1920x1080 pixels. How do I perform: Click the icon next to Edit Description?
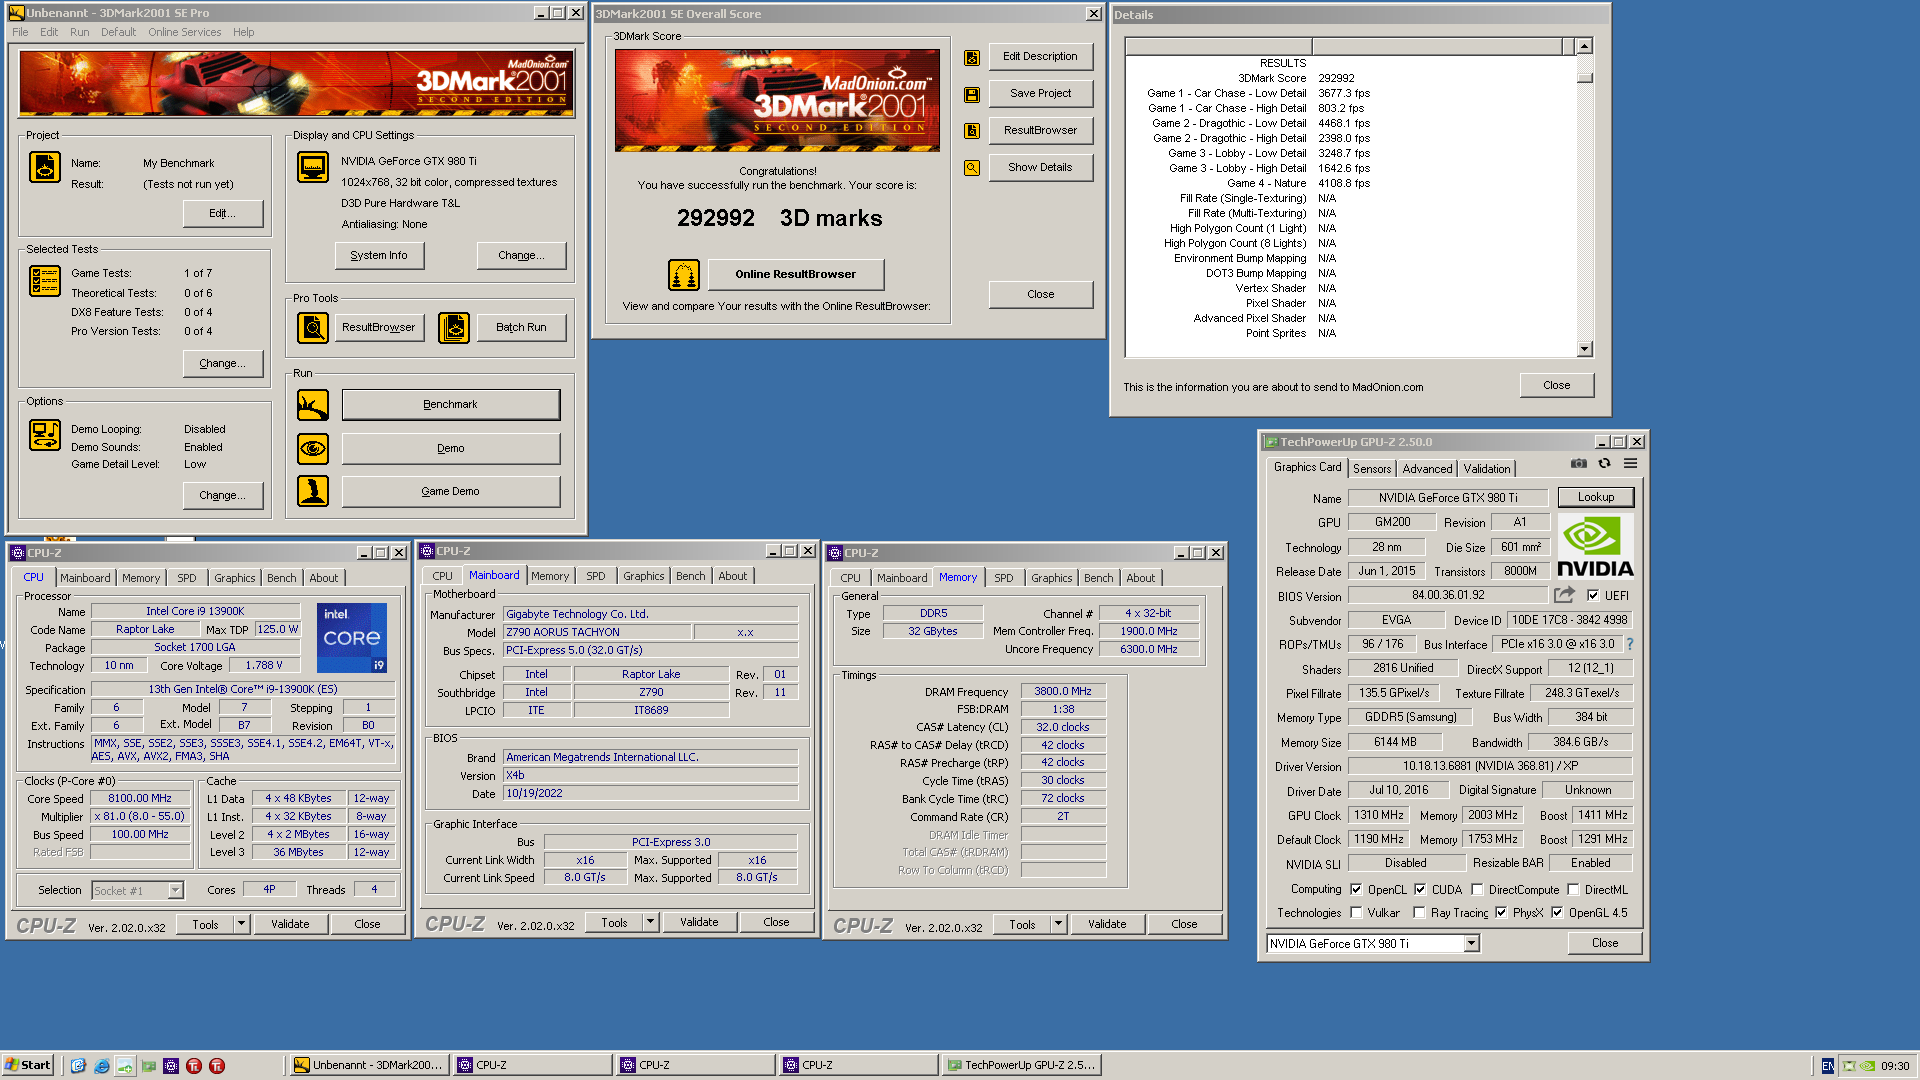(972, 58)
